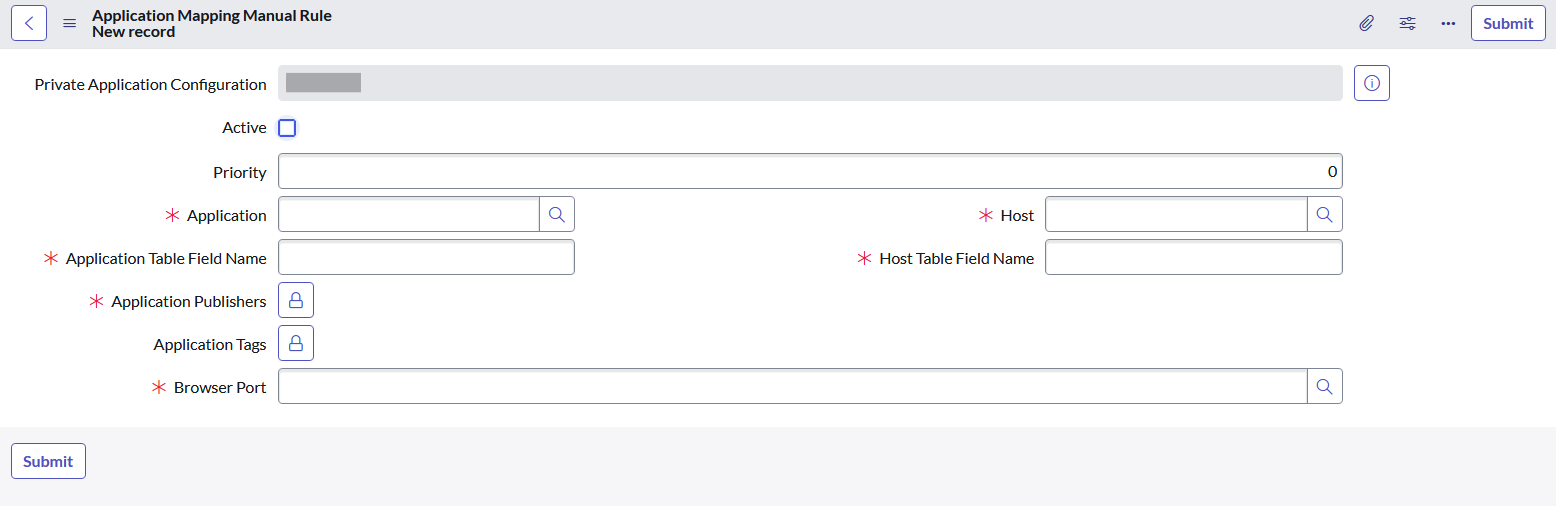Unlock the Application Tags lock icon
The height and width of the screenshot is (506, 1556).
click(296, 343)
